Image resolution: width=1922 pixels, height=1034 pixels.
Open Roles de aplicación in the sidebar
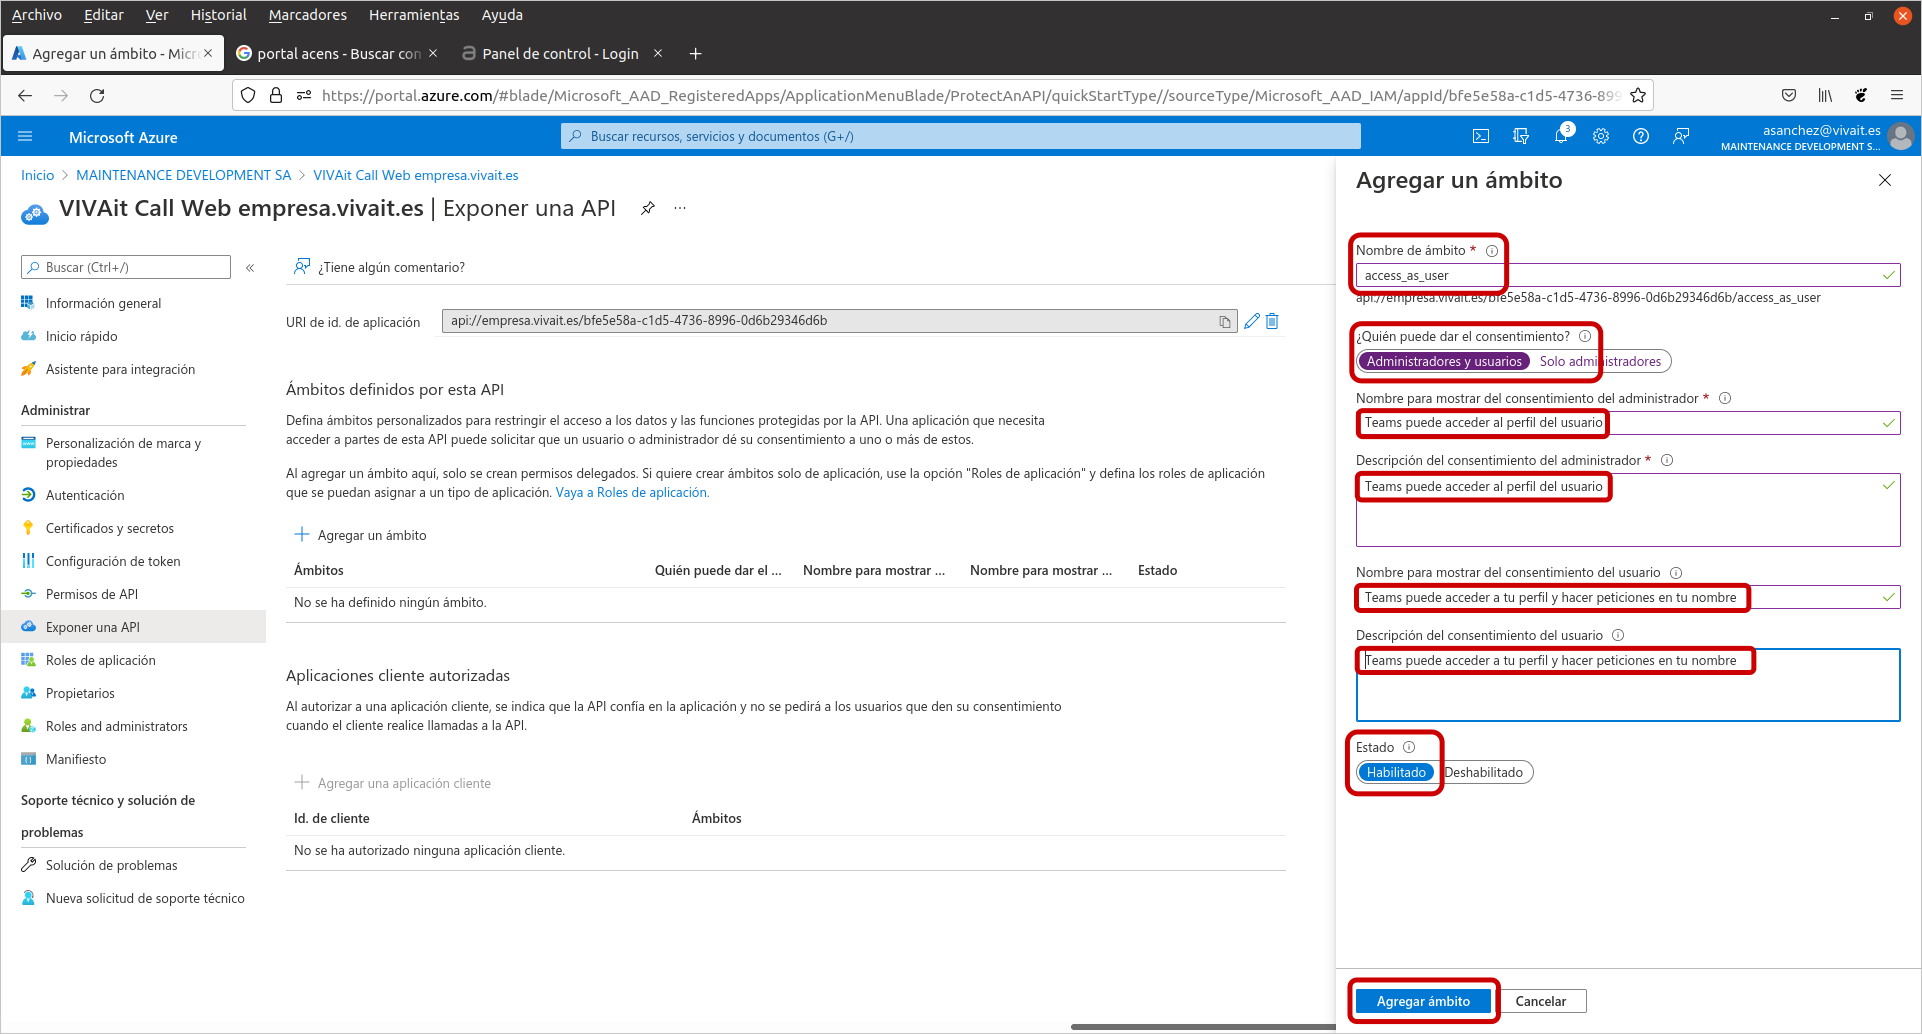(x=100, y=661)
